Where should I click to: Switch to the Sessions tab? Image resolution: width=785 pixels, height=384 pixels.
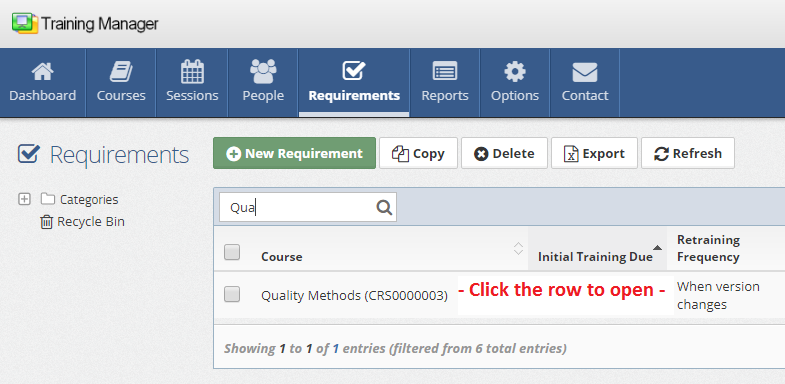[192, 83]
